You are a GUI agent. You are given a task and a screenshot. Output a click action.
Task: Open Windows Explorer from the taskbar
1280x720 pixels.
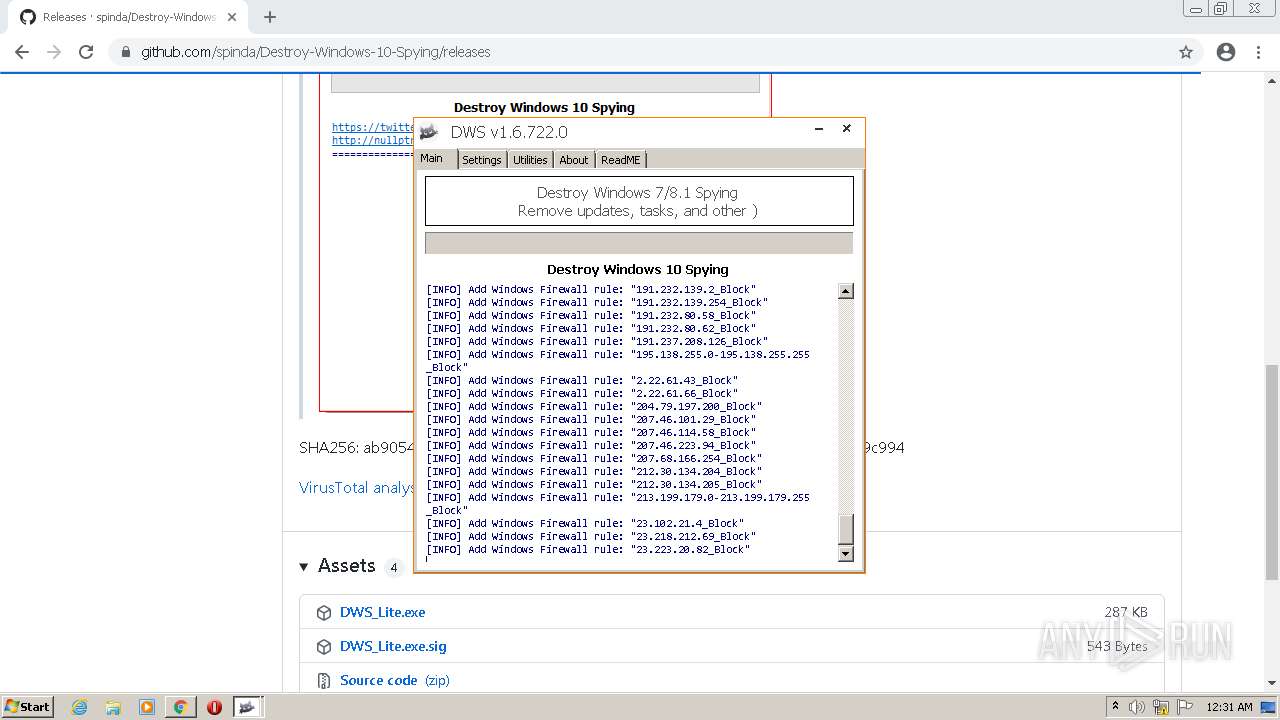(x=113, y=707)
